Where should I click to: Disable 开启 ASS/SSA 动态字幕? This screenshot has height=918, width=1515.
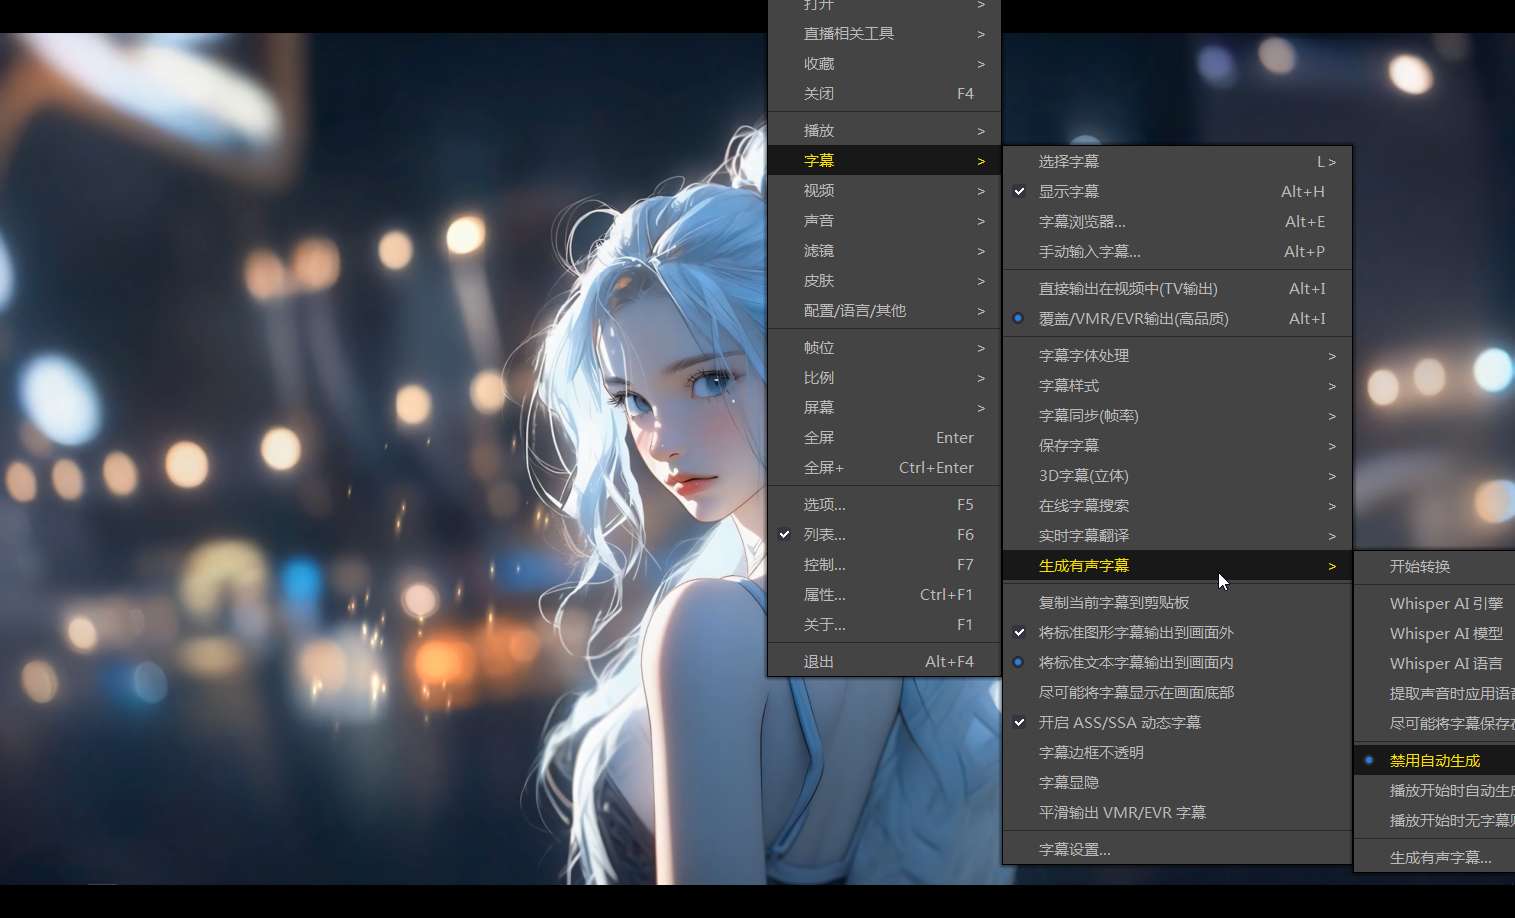click(x=1177, y=722)
